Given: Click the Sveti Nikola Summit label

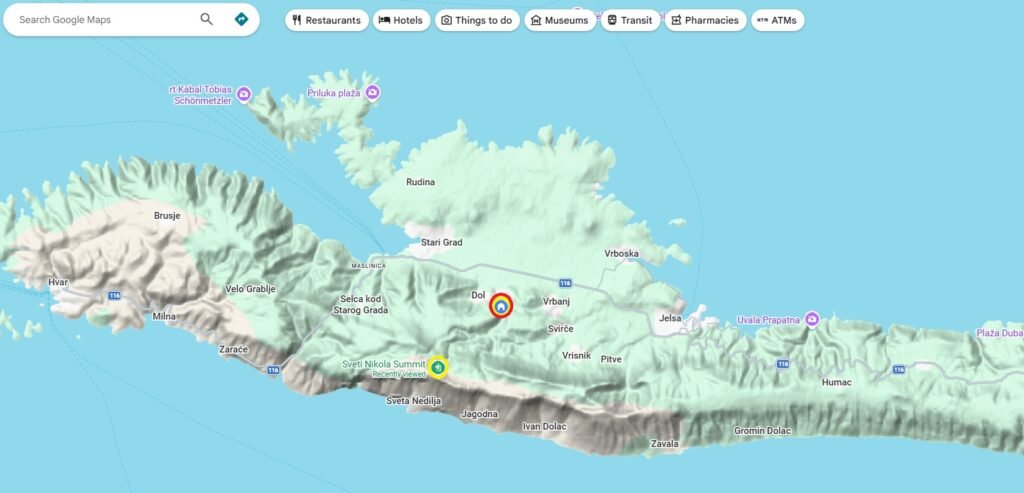Looking at the screenshot, I should click(x=384, y=364).
